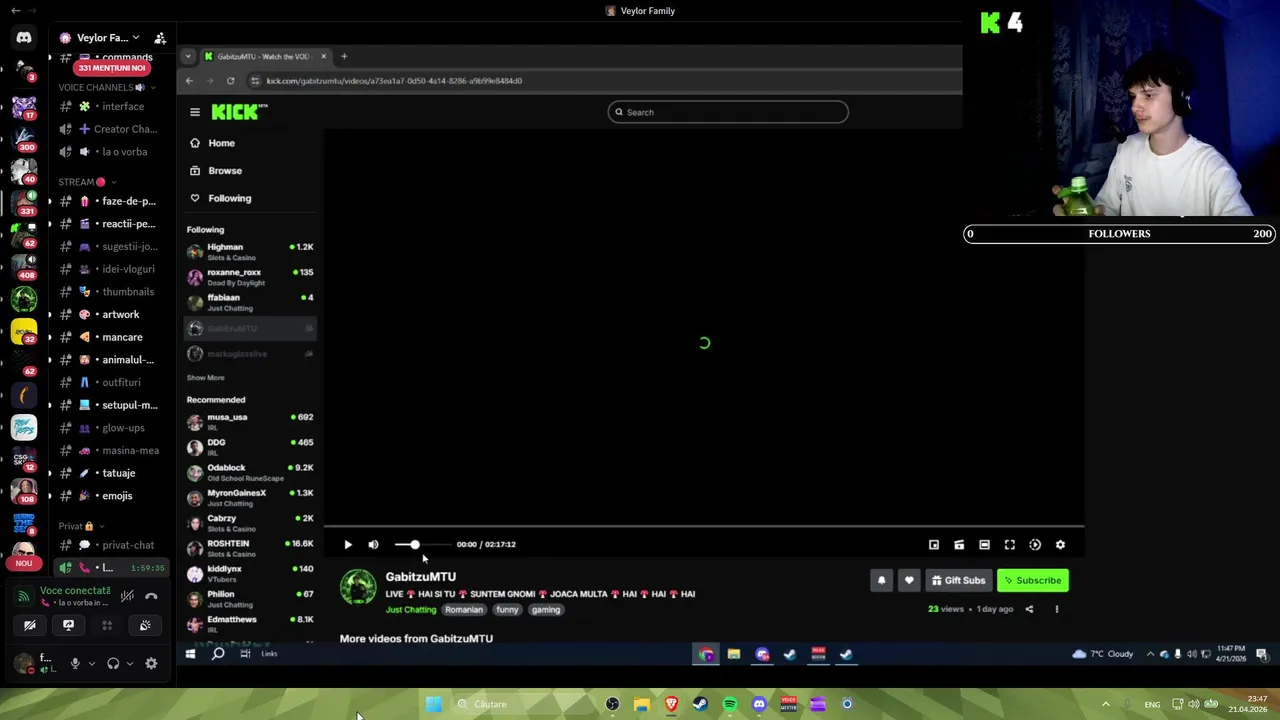
Task: Open Highman channel in Following list
Action: pyautogui.click(x=250, y=251)
